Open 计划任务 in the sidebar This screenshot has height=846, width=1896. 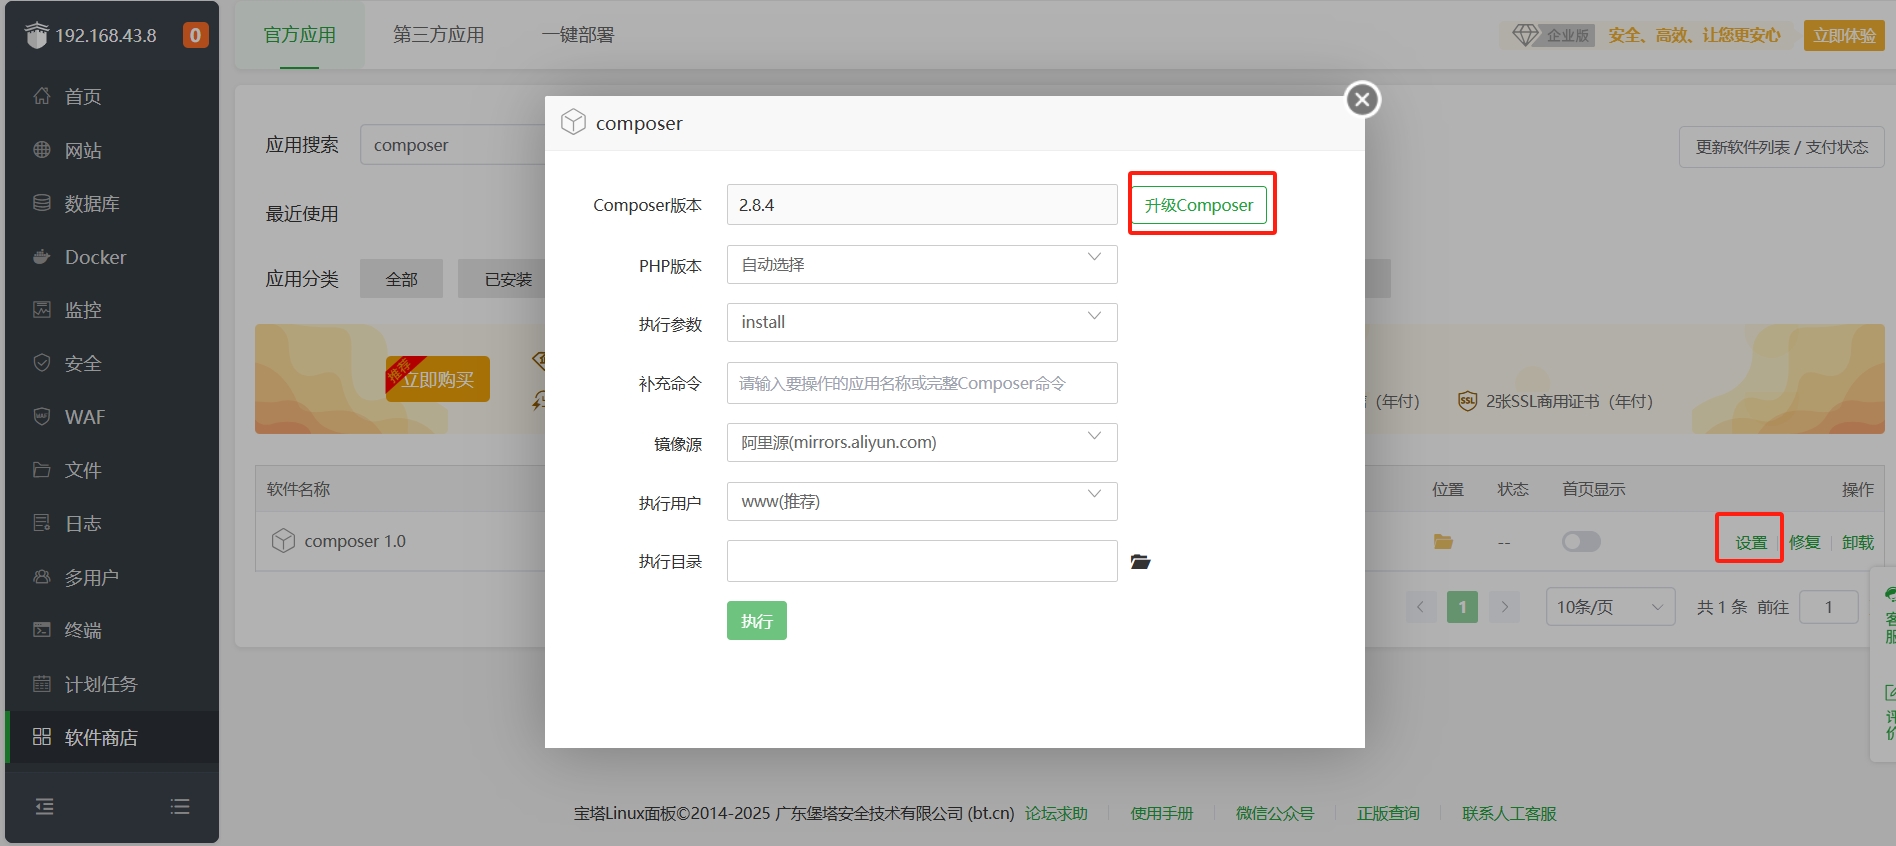(100, 684)
